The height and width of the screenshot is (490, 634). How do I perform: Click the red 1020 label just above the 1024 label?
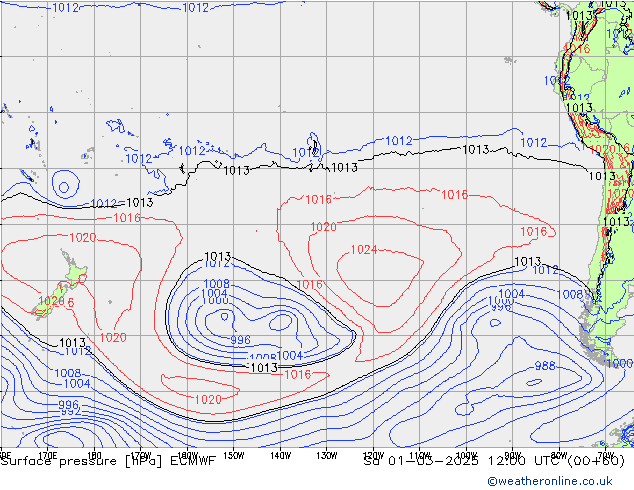(x=323, y=227)
